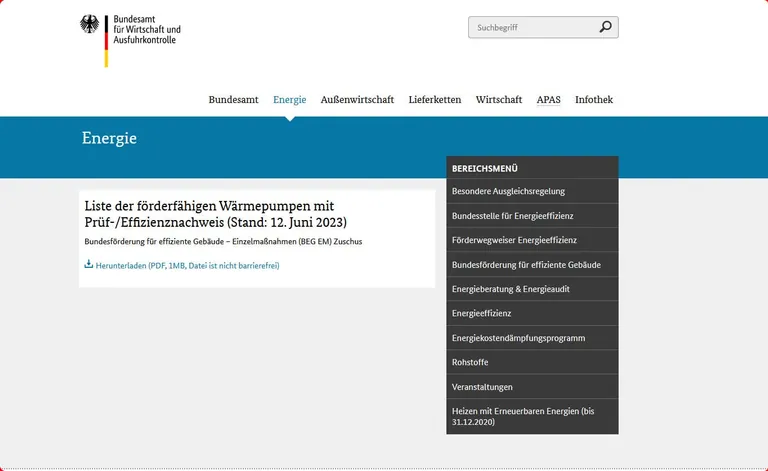Select the Energie navigation tab

tap(289, 100)
